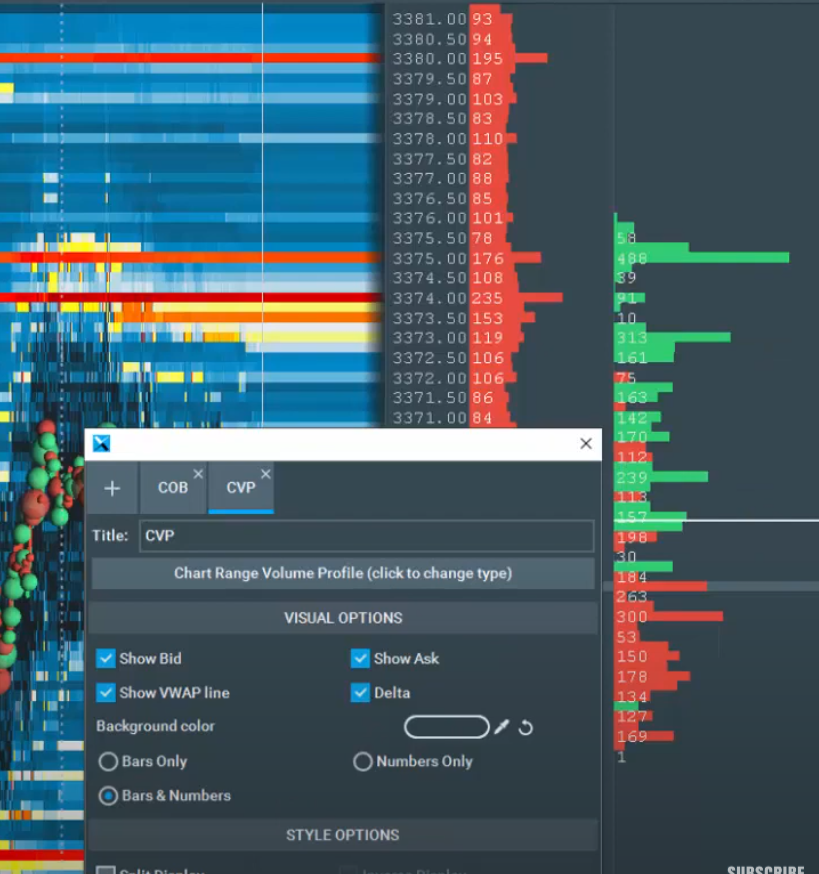Disable the Show Ask checkbox
819x874 pixels.
click(360, 658)
